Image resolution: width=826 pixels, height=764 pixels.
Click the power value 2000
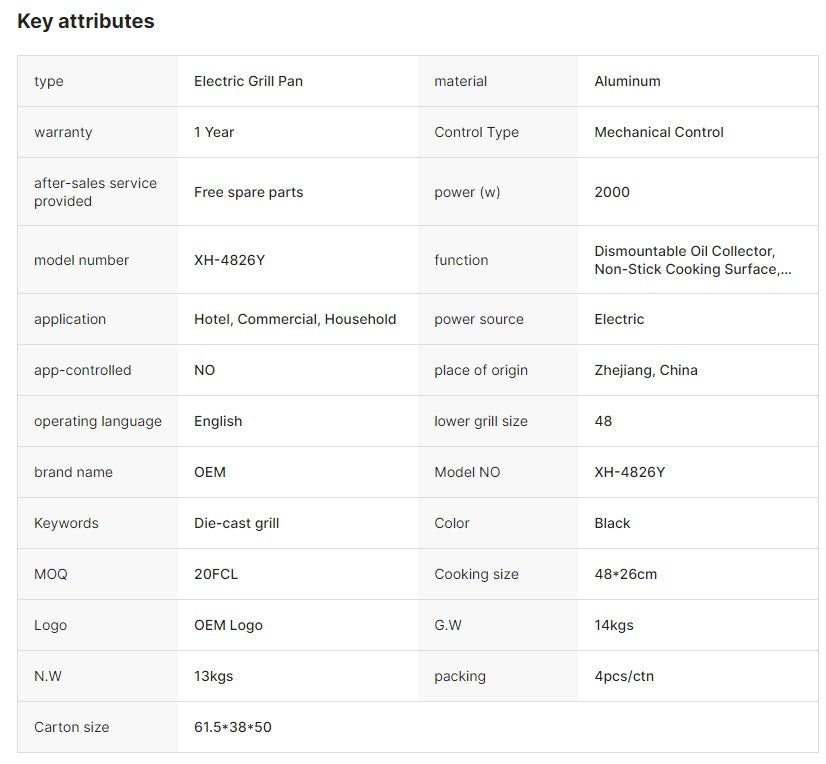pos(612,192)
